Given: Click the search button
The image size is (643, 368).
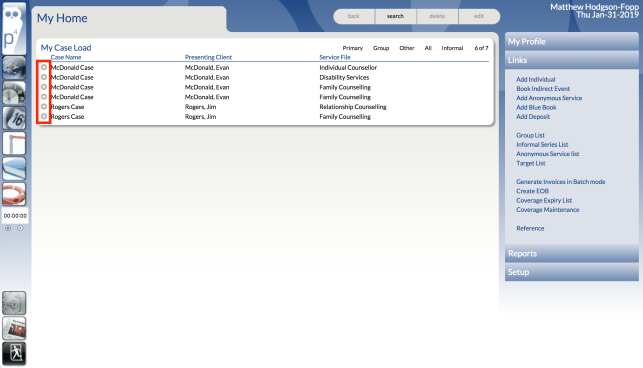Looking at the screenshot, I should [x=395, y=16].
